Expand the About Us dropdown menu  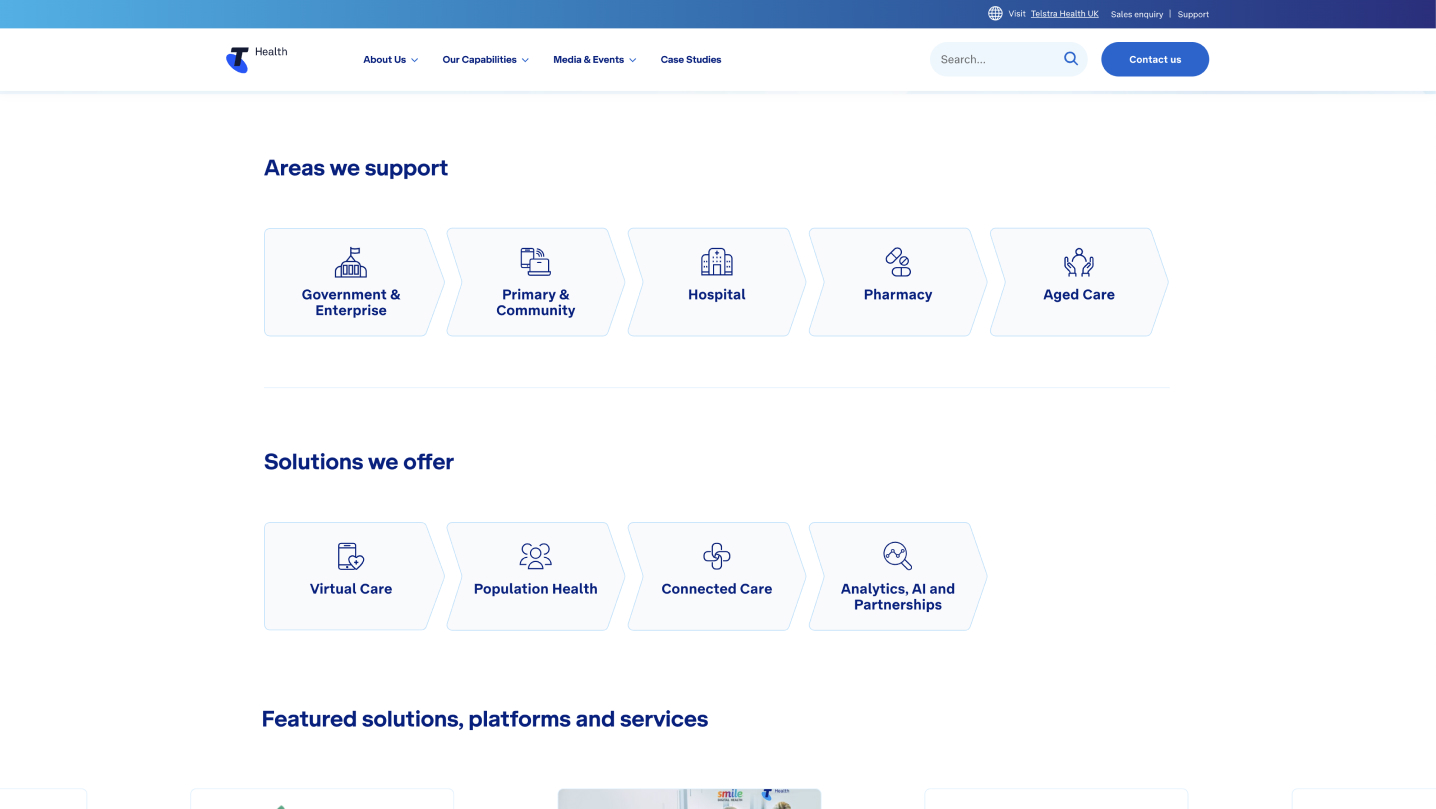[x=390, y=60]
